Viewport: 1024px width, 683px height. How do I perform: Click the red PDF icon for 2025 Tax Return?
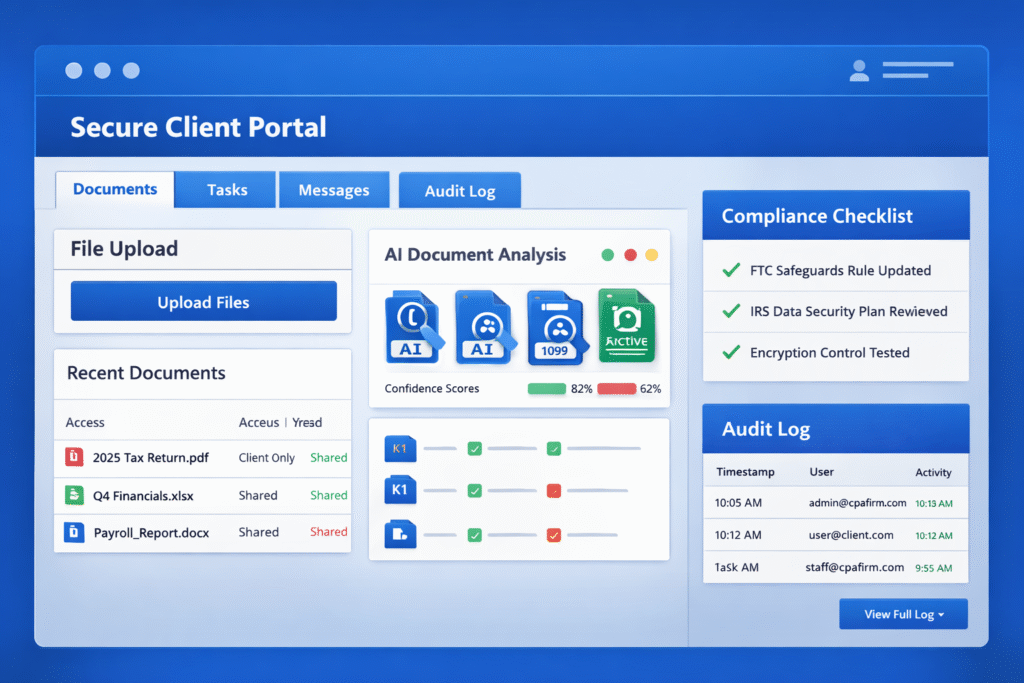click(74, 457)
